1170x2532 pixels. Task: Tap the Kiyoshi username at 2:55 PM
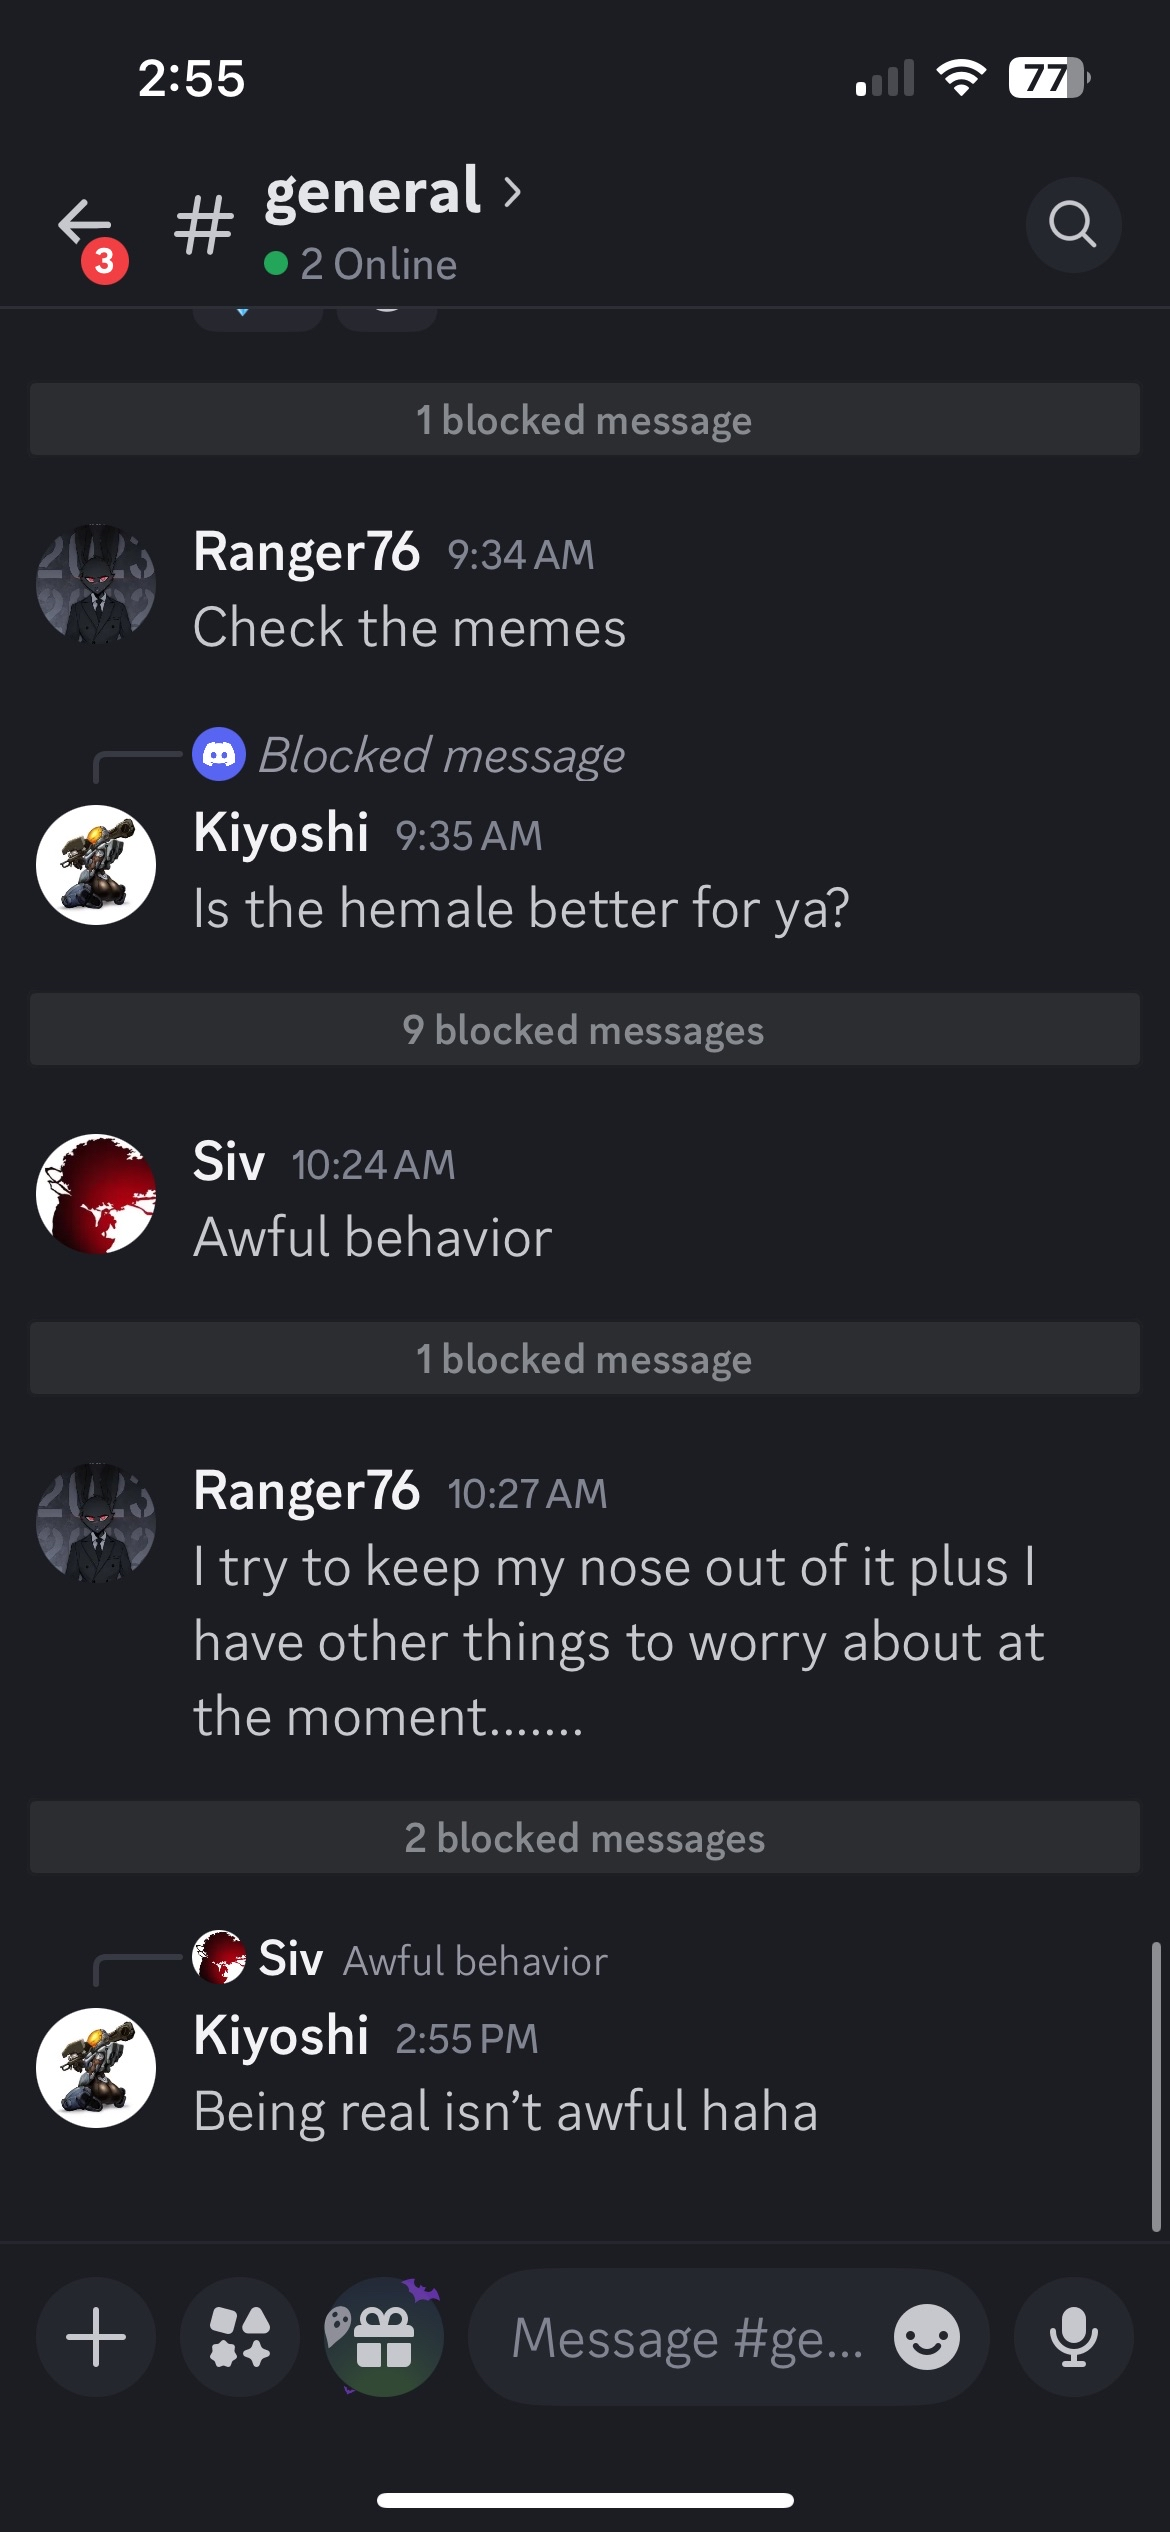[x=281, y=2036]
